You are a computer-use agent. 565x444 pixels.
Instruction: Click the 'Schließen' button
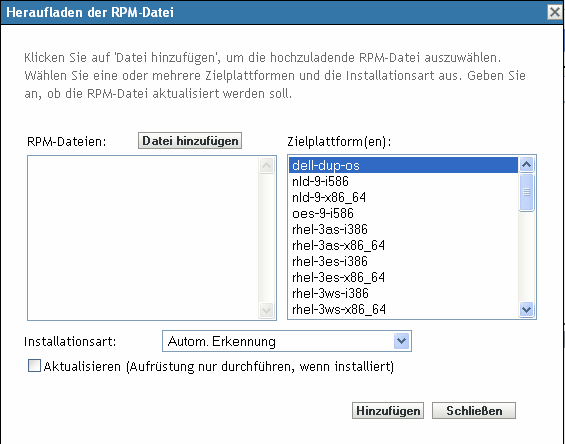click(474, 411)
